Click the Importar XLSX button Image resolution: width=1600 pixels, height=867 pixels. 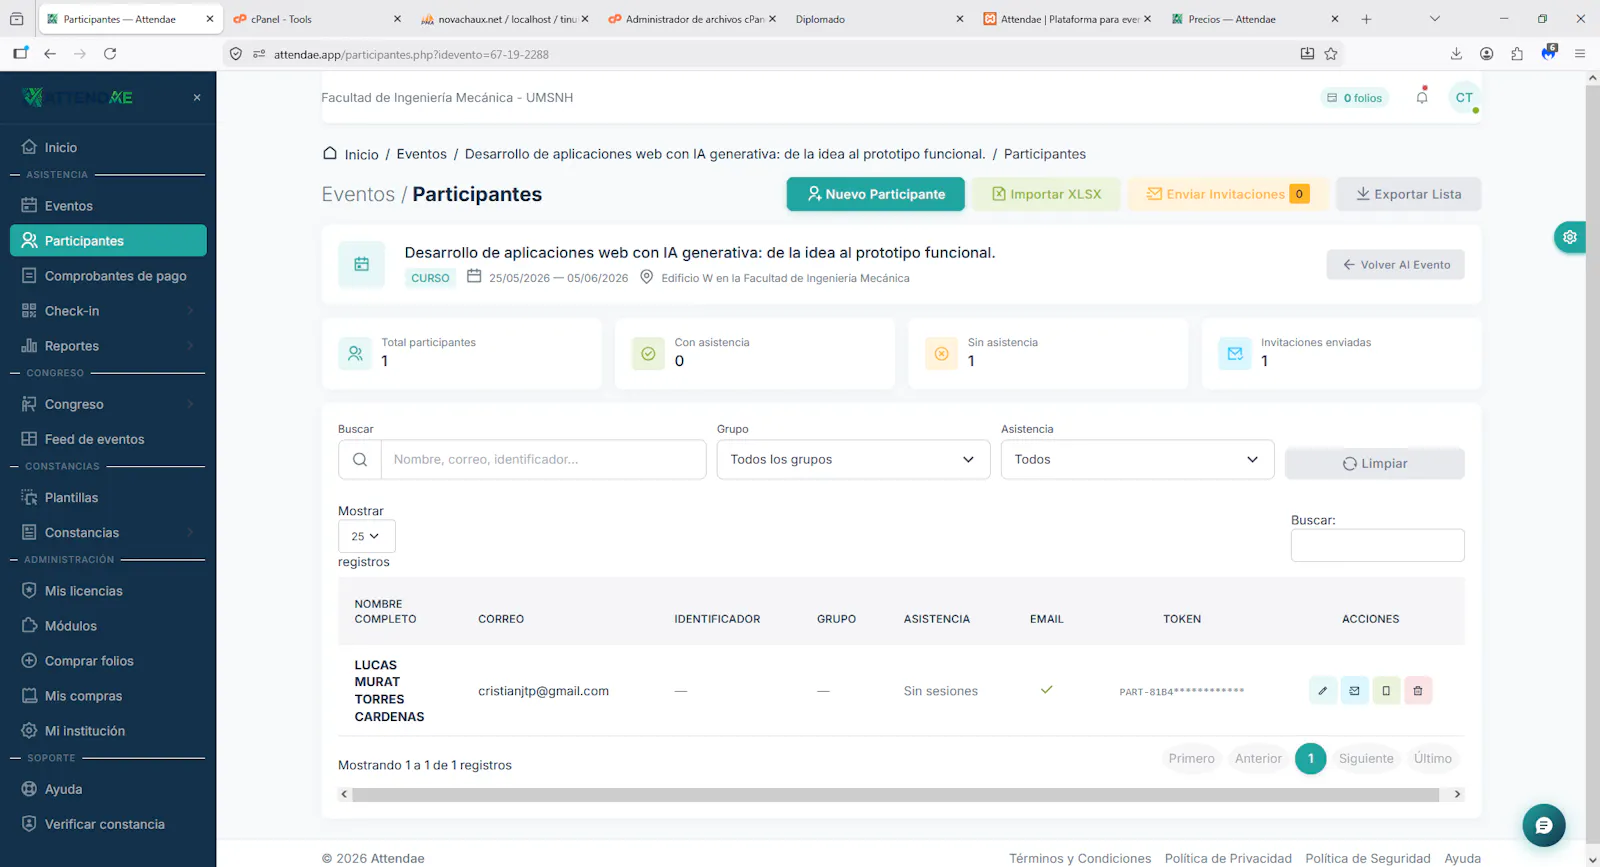(x=1046, y=194)
